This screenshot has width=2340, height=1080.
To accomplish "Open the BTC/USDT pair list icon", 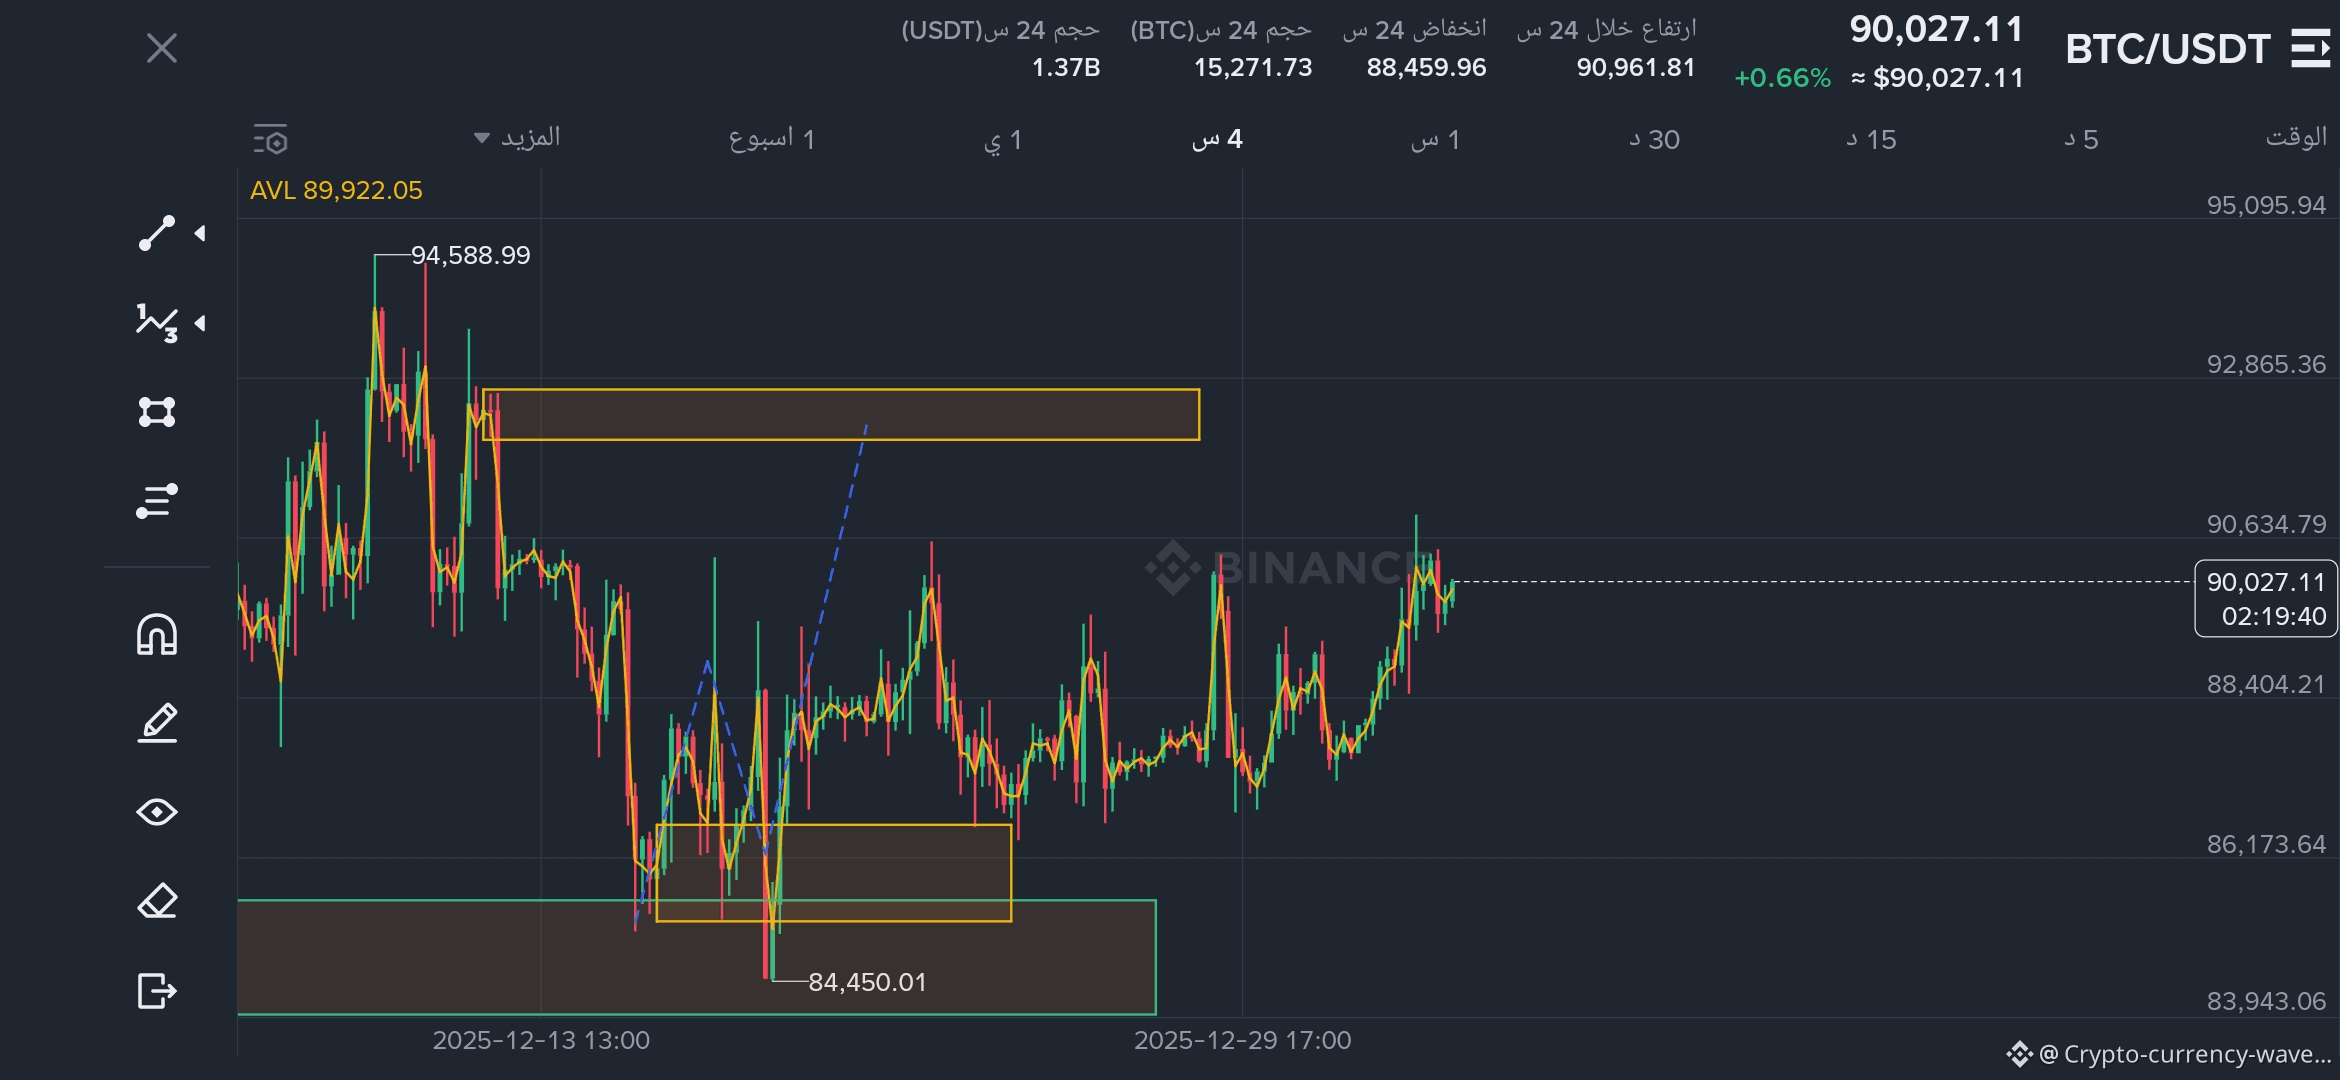I will [x=2310, y=48].
